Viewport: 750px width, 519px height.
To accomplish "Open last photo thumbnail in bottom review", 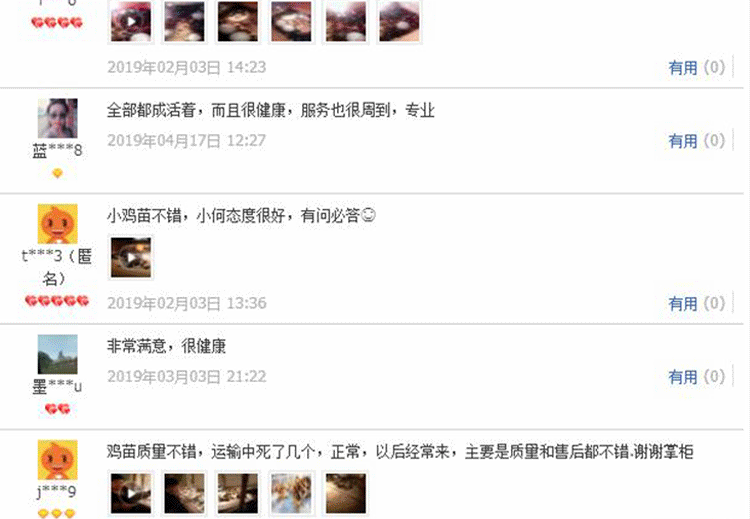I will [346, 494].
